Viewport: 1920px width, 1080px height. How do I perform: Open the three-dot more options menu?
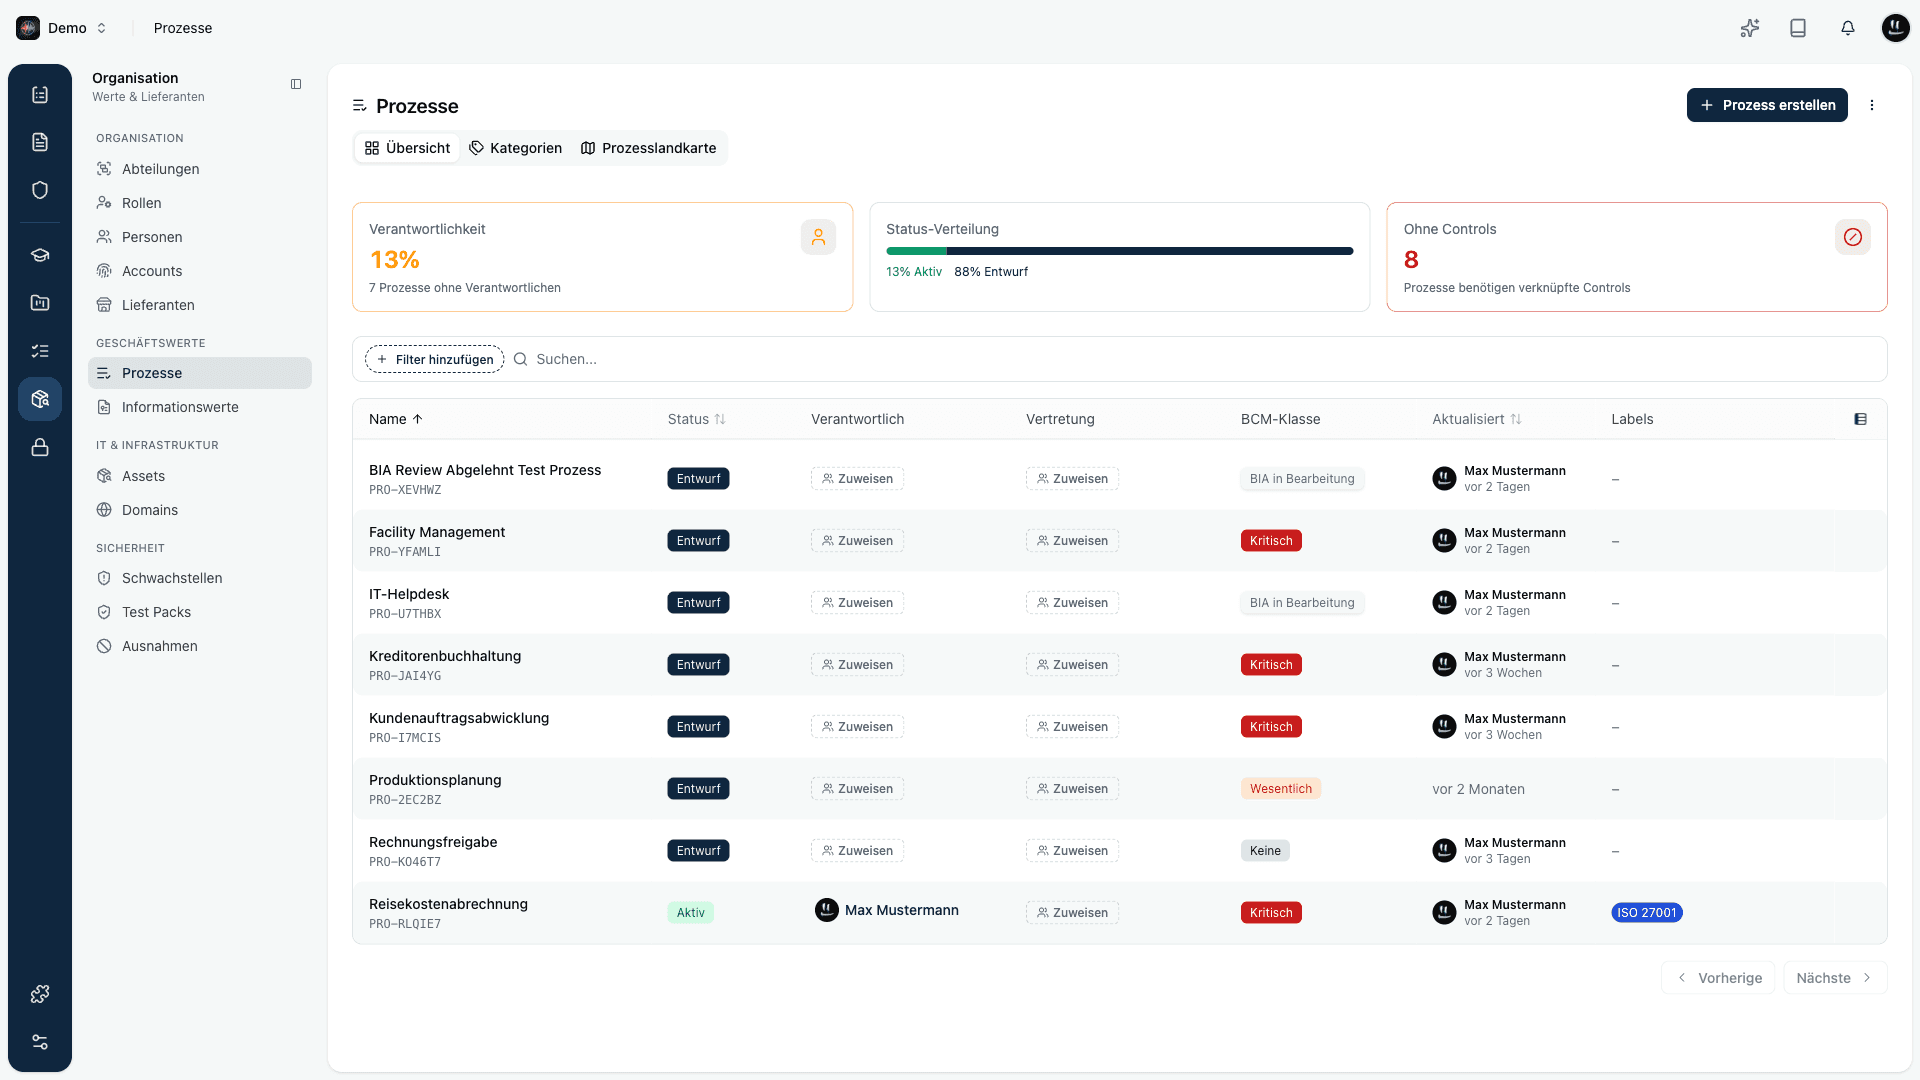pyautogui.click(x=1872, y=105)
